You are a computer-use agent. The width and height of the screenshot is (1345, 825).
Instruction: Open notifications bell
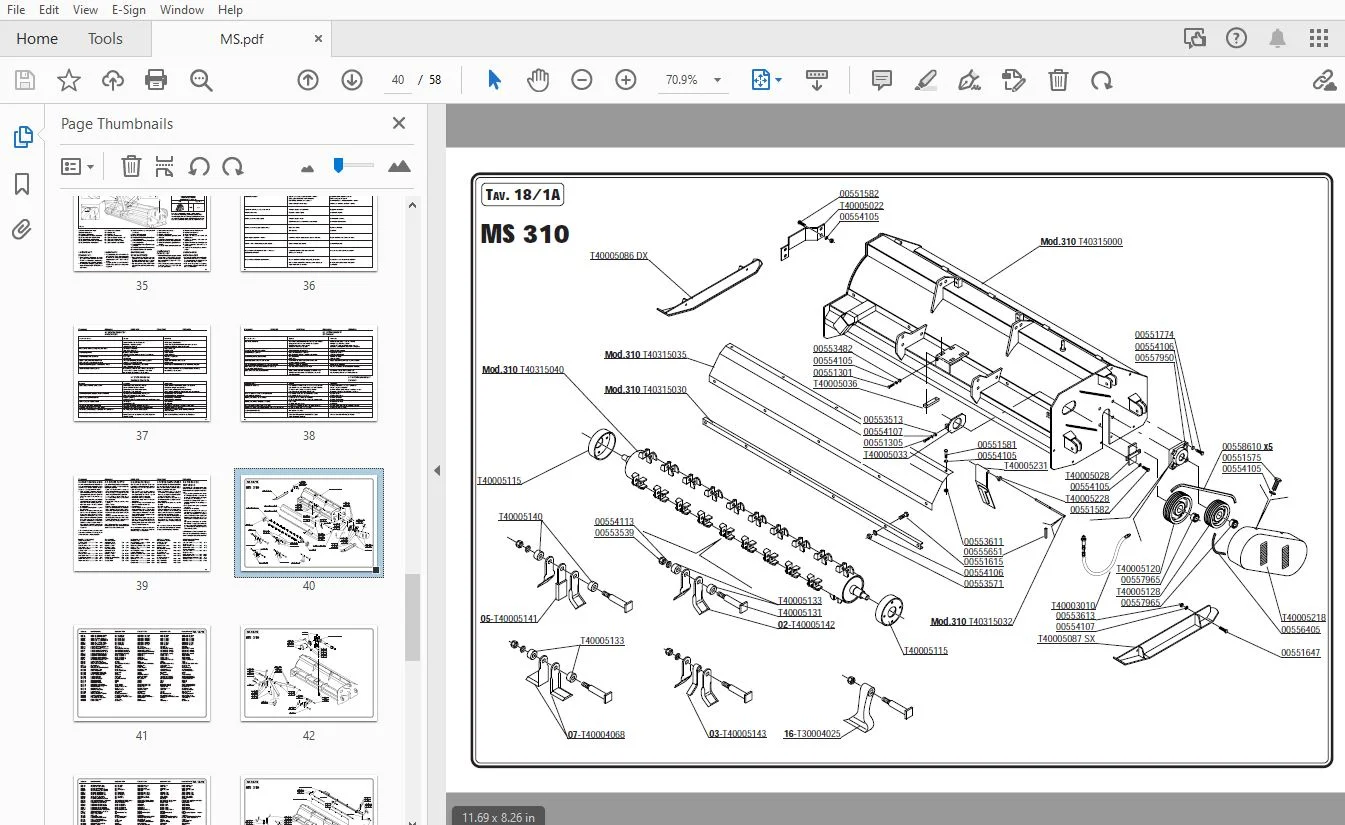tap(1278, 38)
